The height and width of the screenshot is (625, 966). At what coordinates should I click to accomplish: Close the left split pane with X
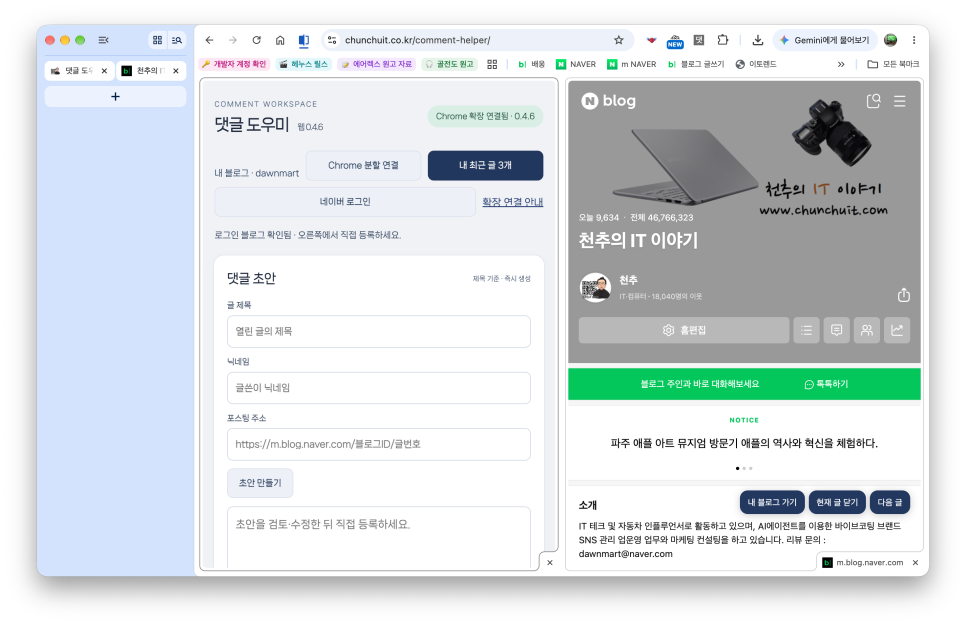pyautogui.click(x=550, y=562)
